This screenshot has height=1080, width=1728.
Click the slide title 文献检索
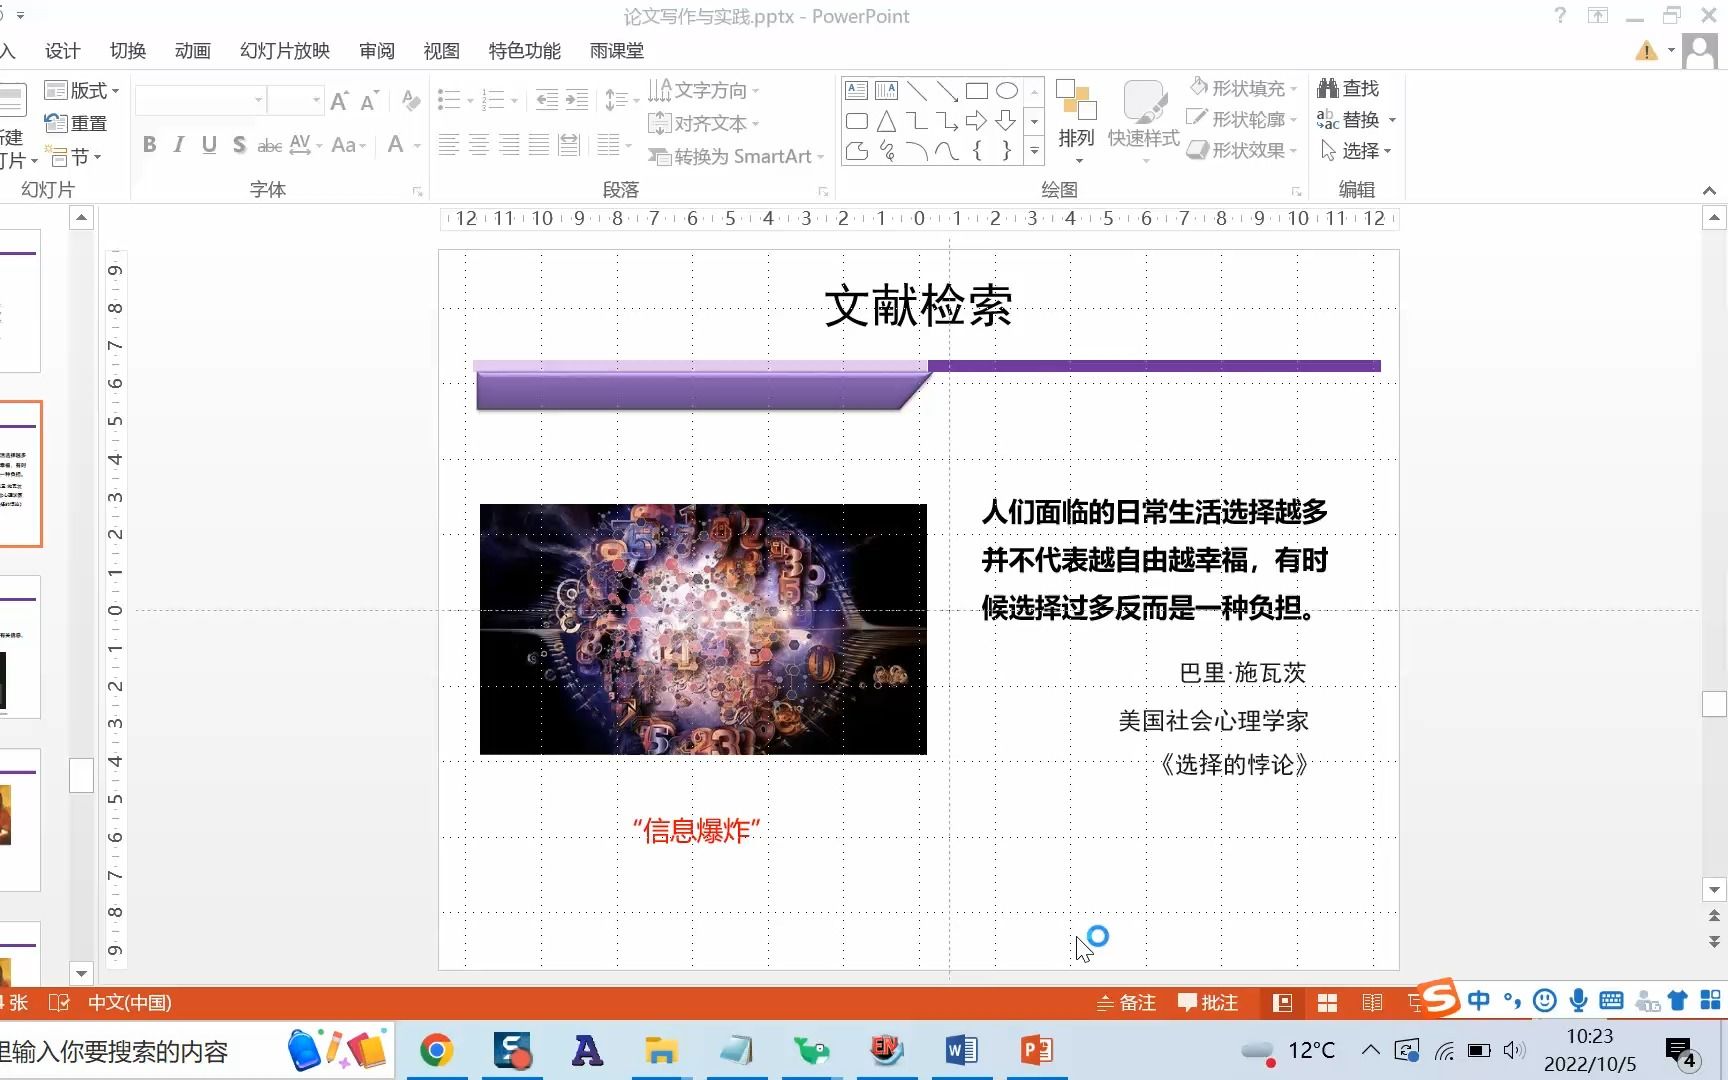coord(918,306)
